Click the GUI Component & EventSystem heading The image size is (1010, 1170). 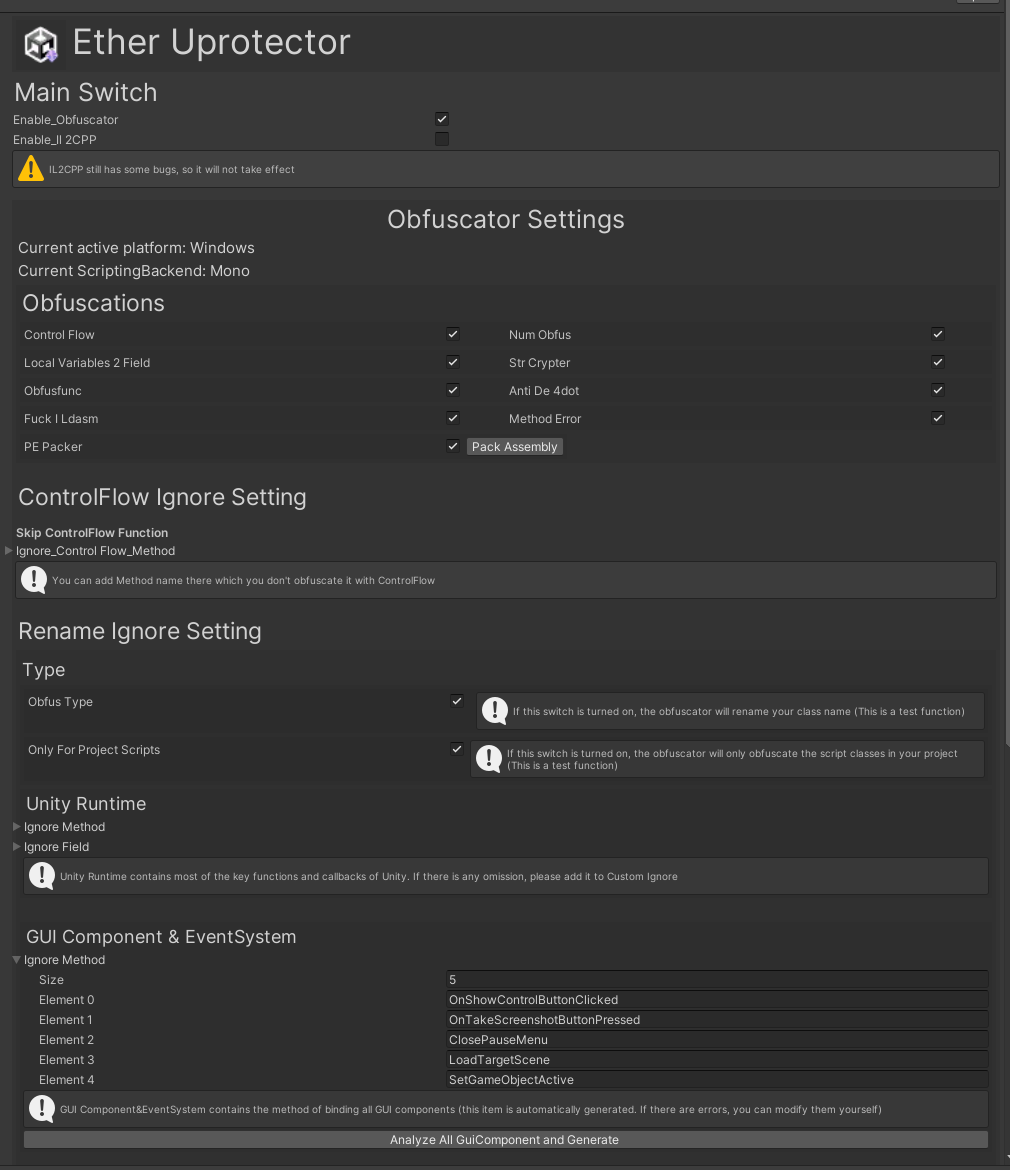click(x=161, y=936)
